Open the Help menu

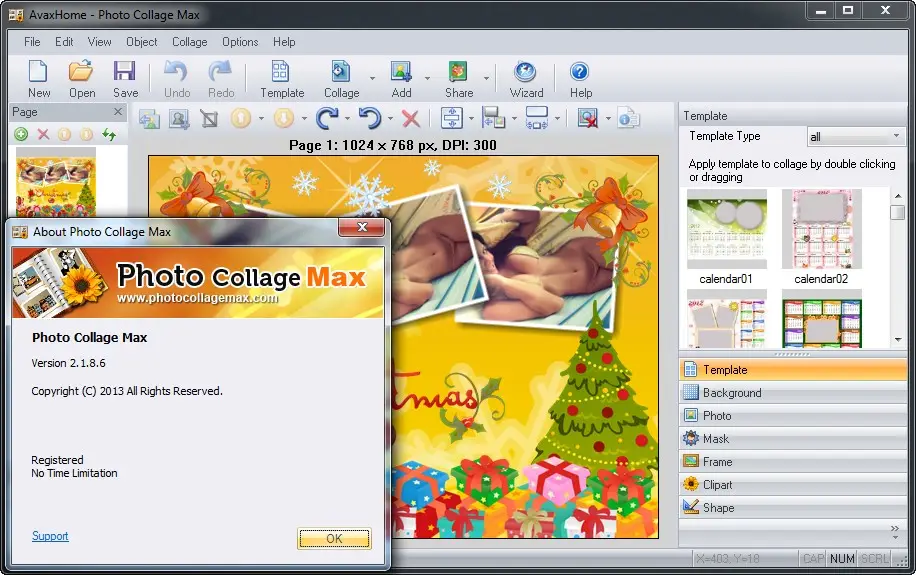pos(284,42)
